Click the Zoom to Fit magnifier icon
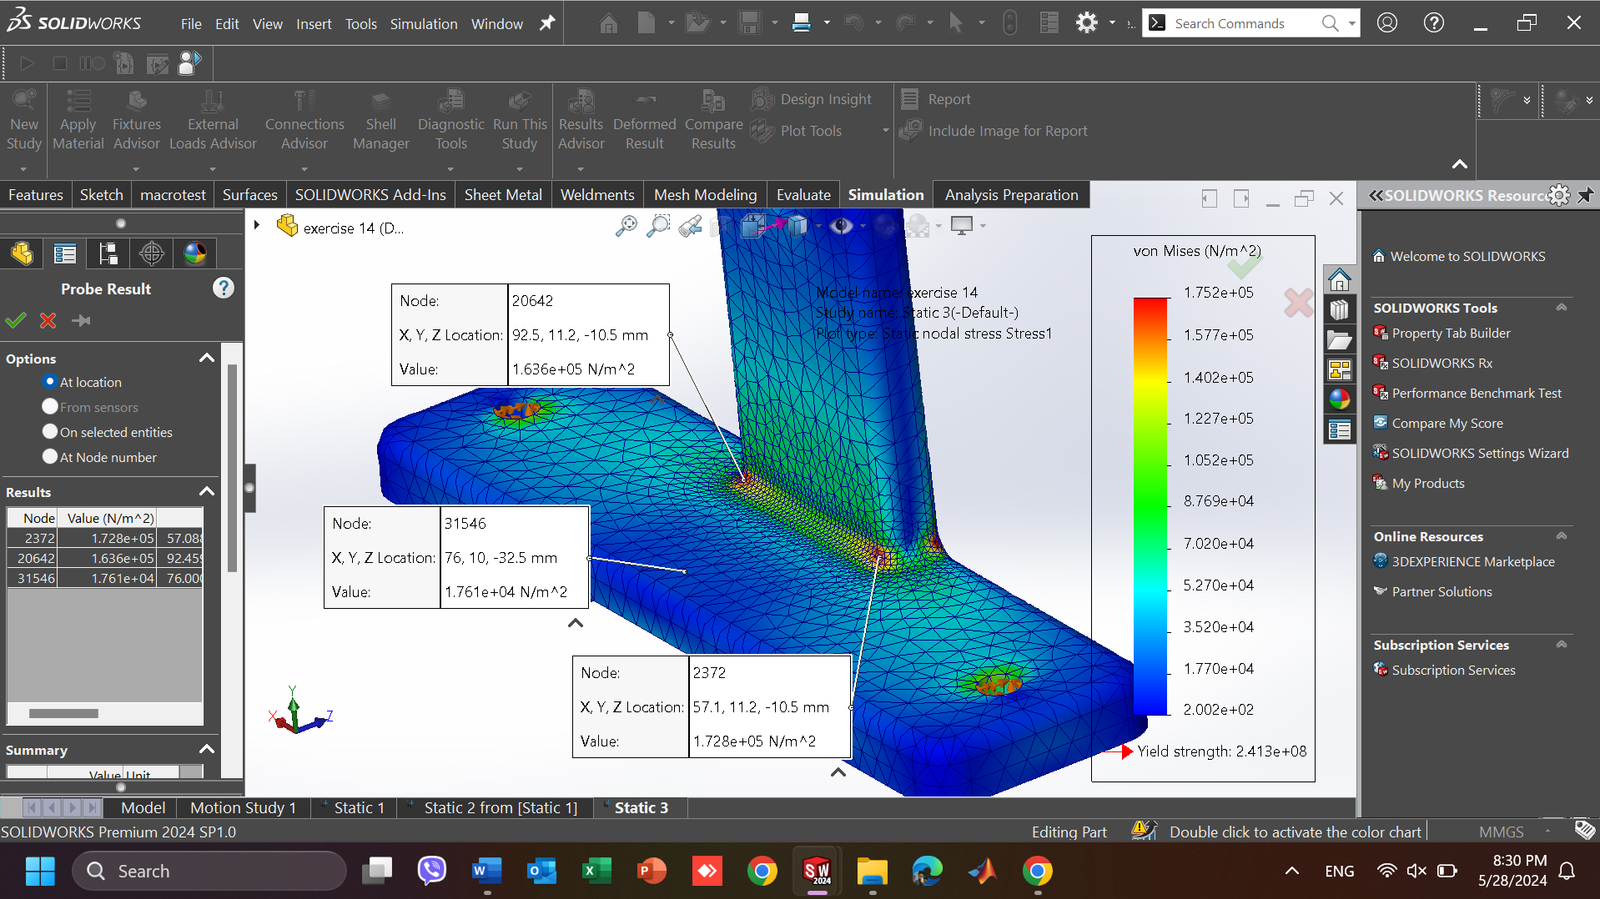This screenshot has width=1600, height=899. pyautogui.click(x=626, y=227)
